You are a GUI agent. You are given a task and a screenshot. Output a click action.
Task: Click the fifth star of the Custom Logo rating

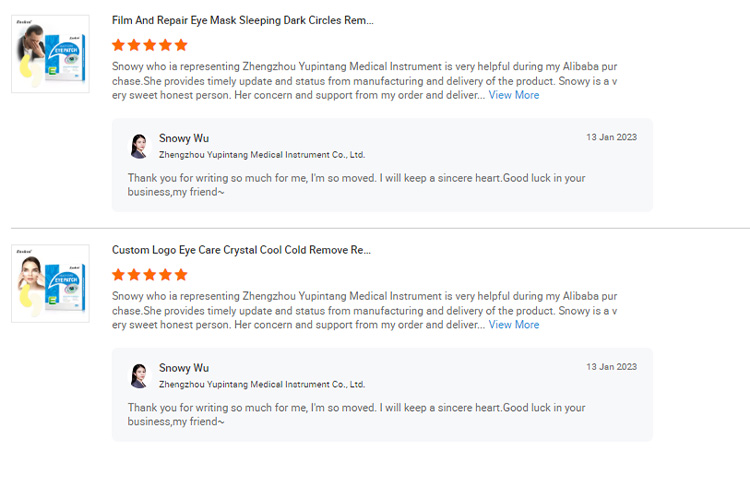[181, 275]
